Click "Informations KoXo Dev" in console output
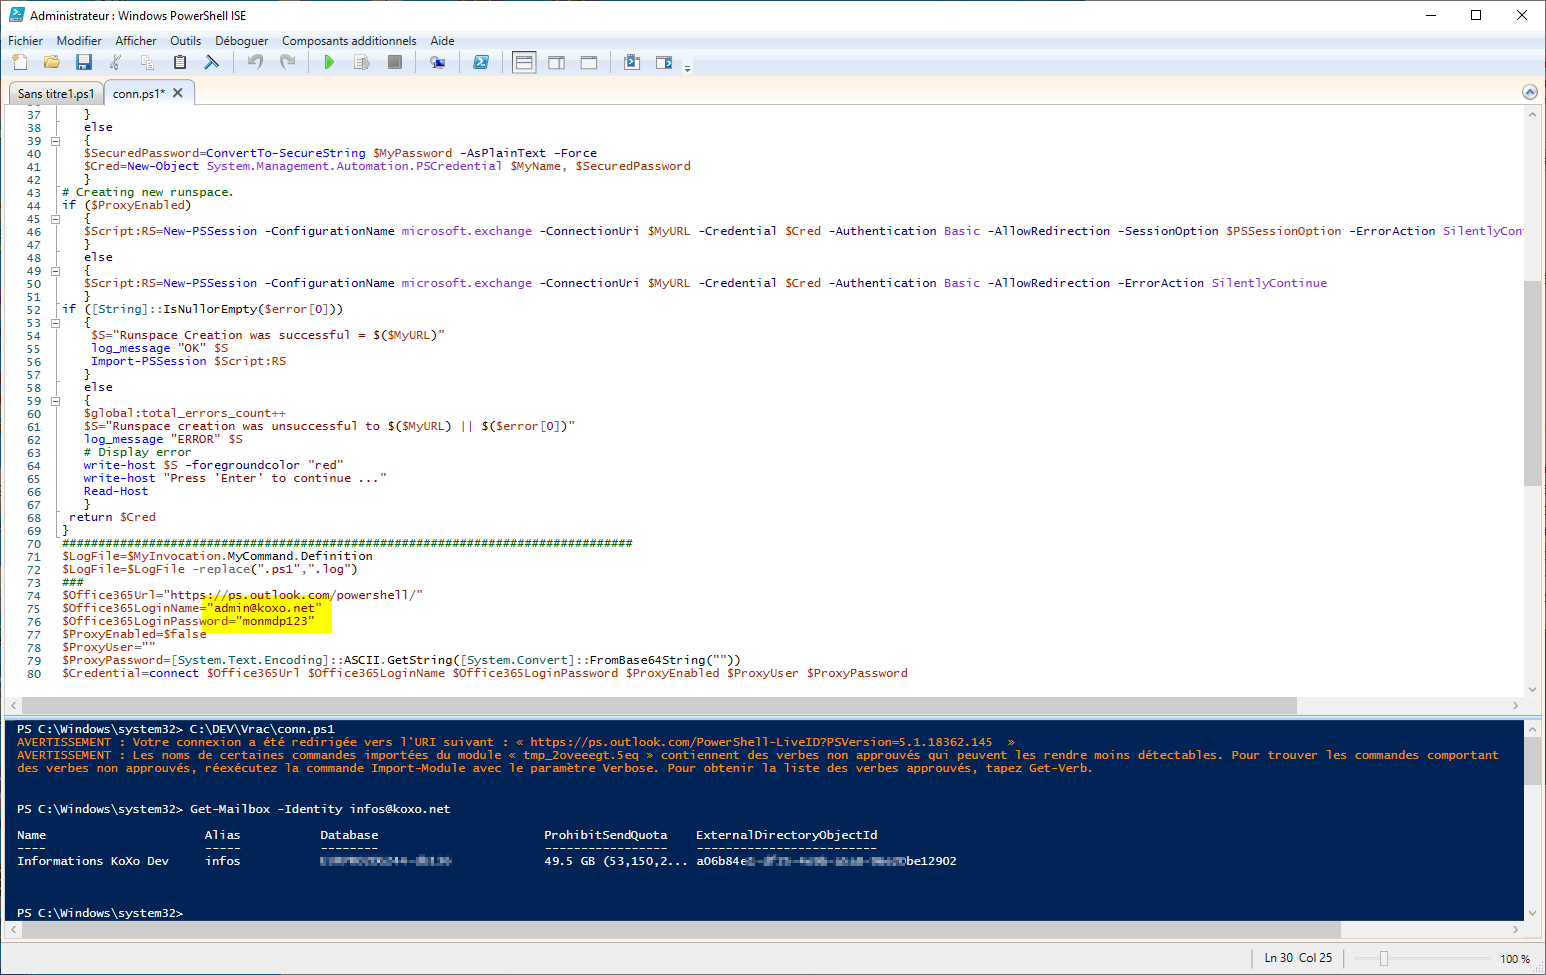 [x=93, y=861]
